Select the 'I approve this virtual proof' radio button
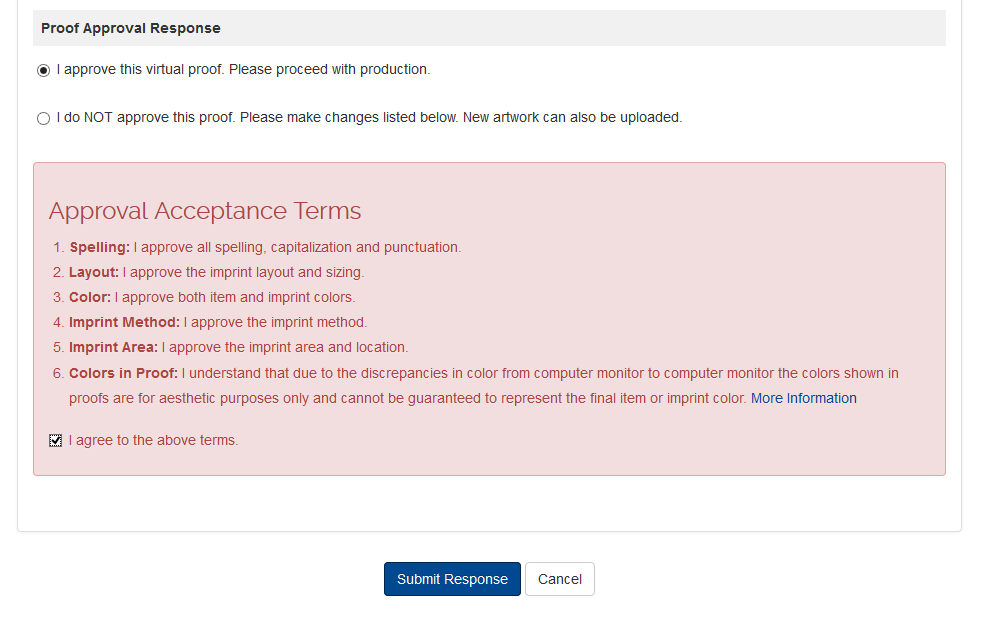The image size is (981, 628). coord(43,71)
